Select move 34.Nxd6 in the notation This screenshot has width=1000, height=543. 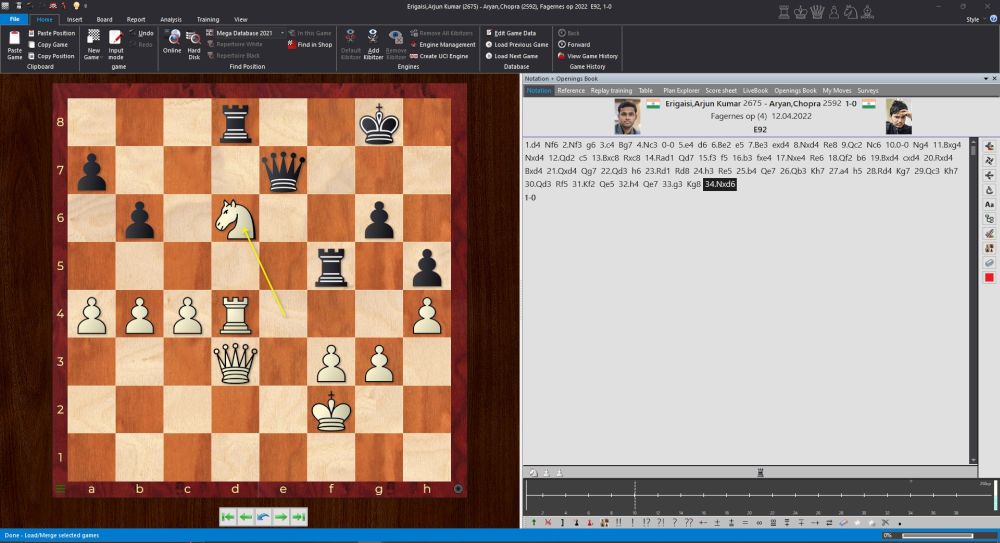[x=720, y=185]
